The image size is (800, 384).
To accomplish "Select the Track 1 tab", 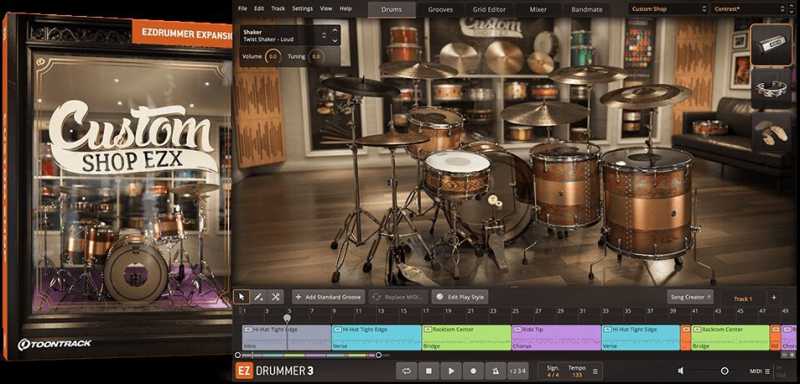I will [743, 298].
